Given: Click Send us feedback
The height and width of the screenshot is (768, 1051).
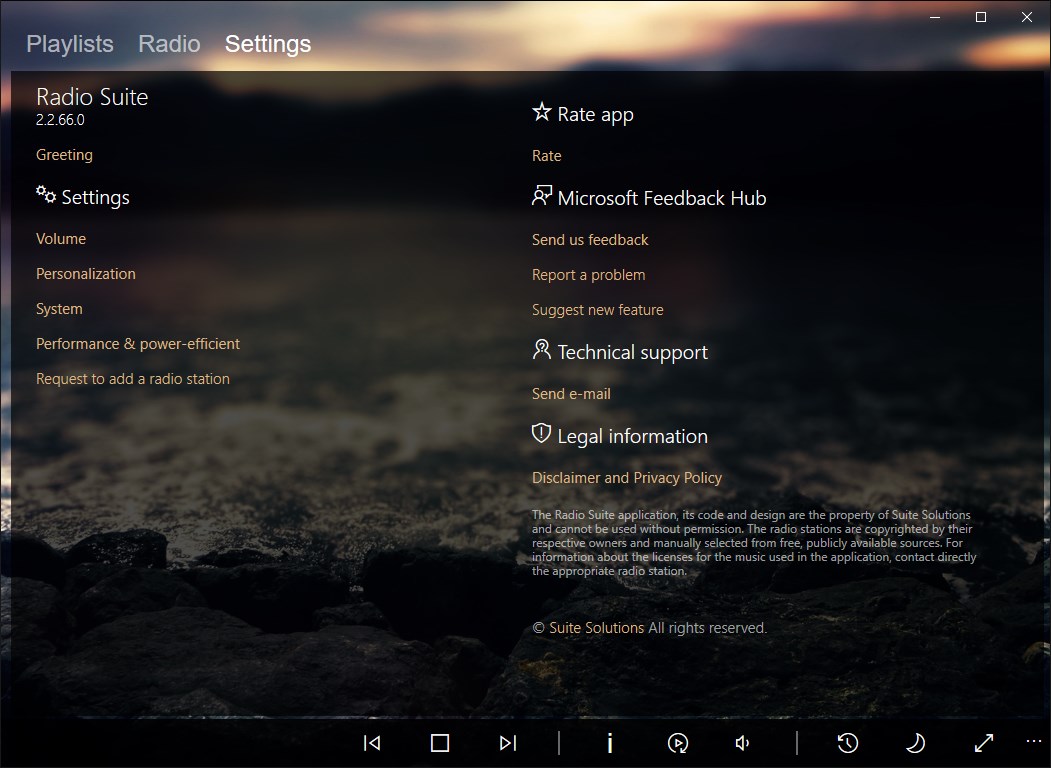Looking at the screenshot, I should coord(590,240).
